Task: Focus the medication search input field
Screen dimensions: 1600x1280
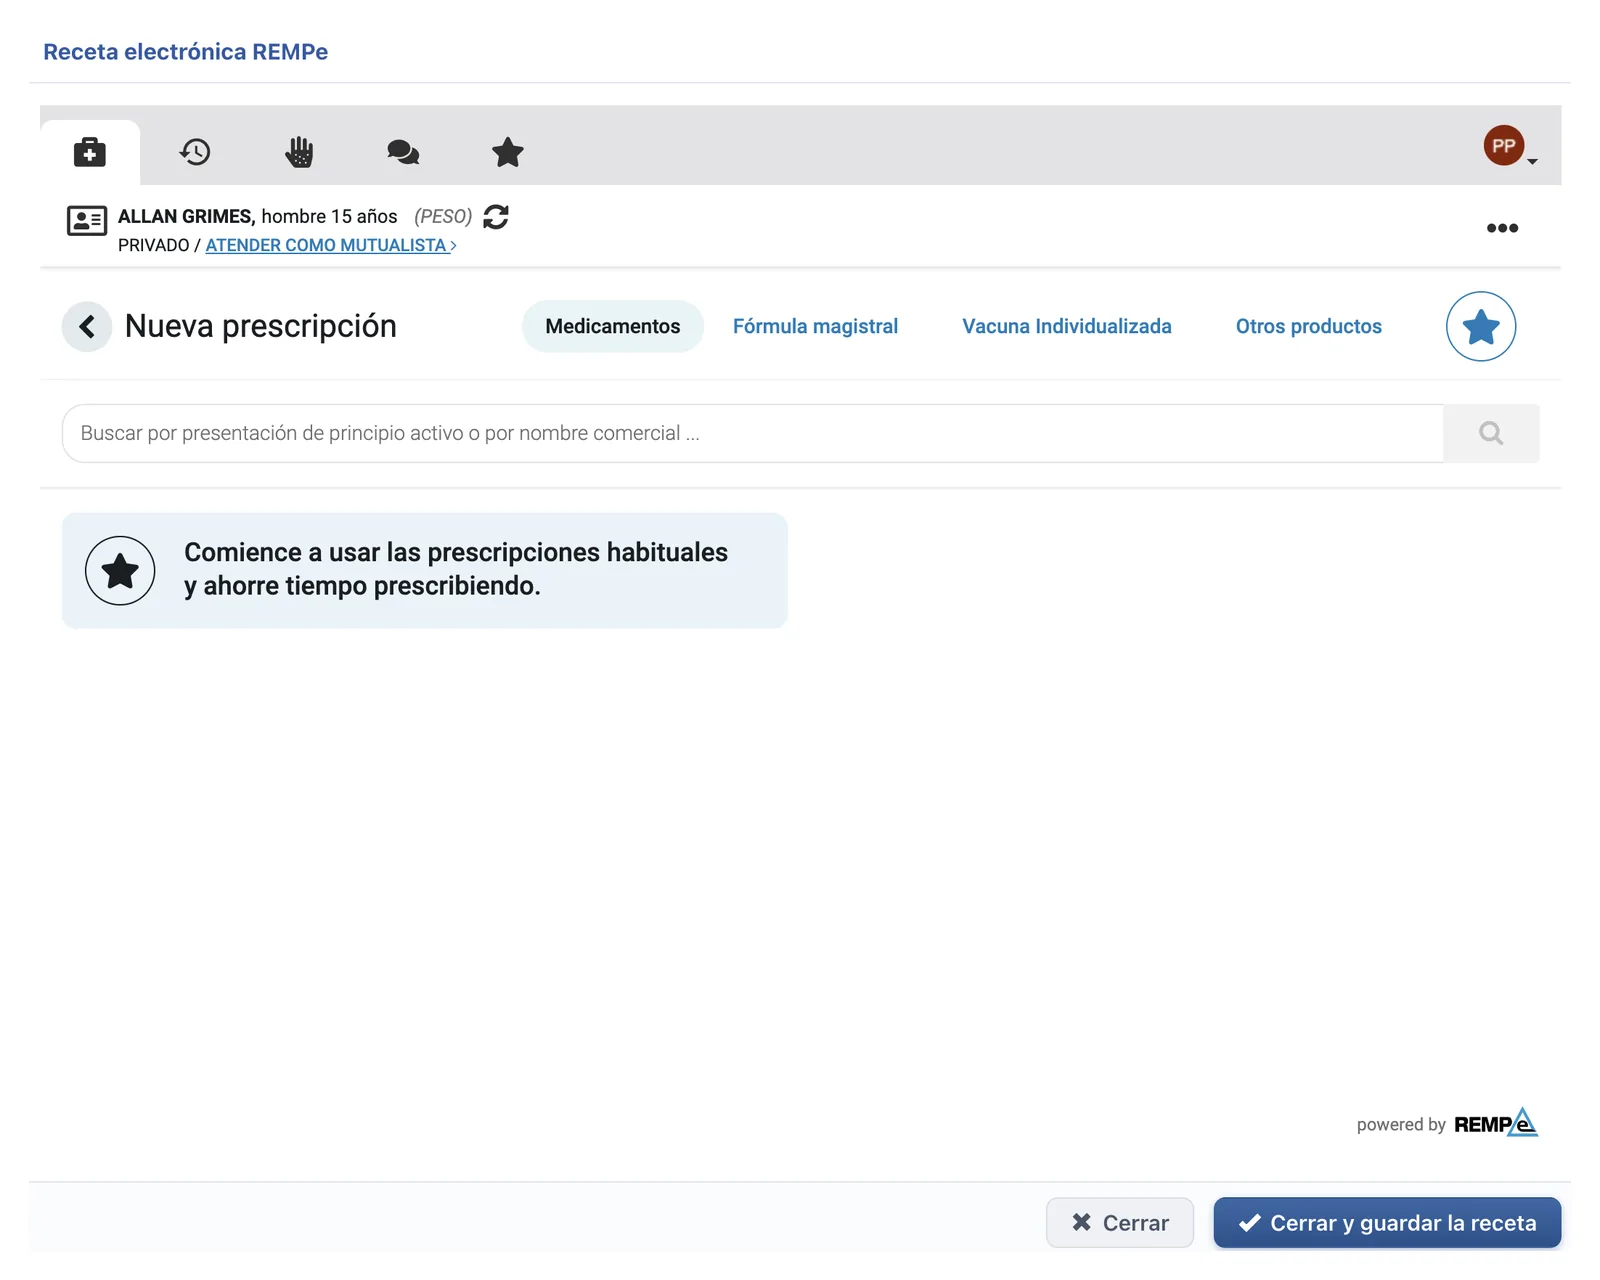Action: point(753,433)
